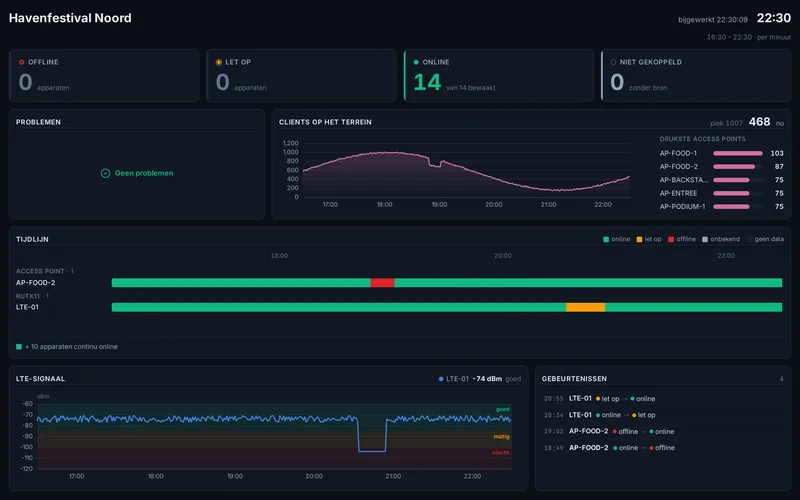Click the green online dot in the 20:55 event
800x500 pixels.
click(x=633, y=399)
